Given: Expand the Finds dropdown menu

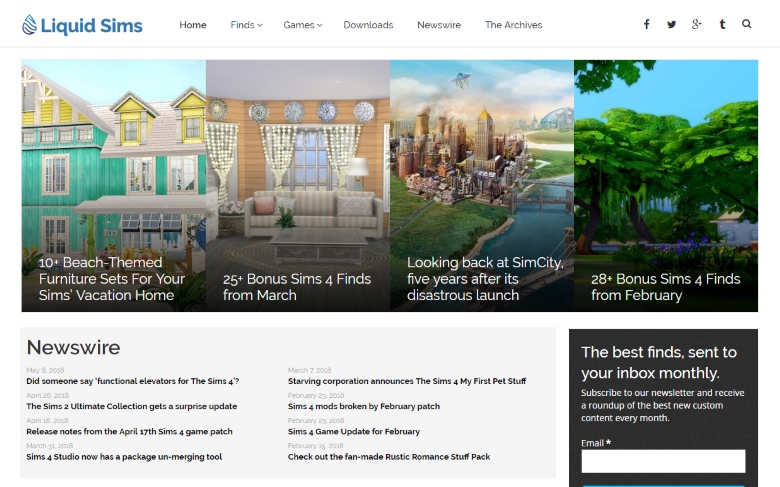Looking at the screenshot, I should (246, 25).
